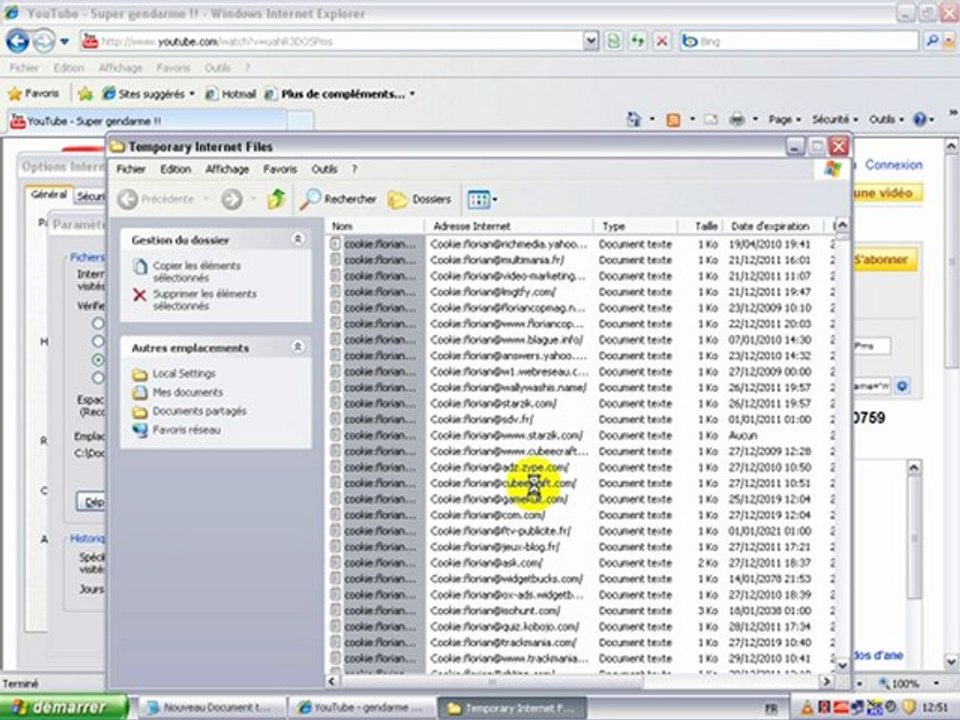Open the address bar dropdown arrow

click(x=590, y=41)
